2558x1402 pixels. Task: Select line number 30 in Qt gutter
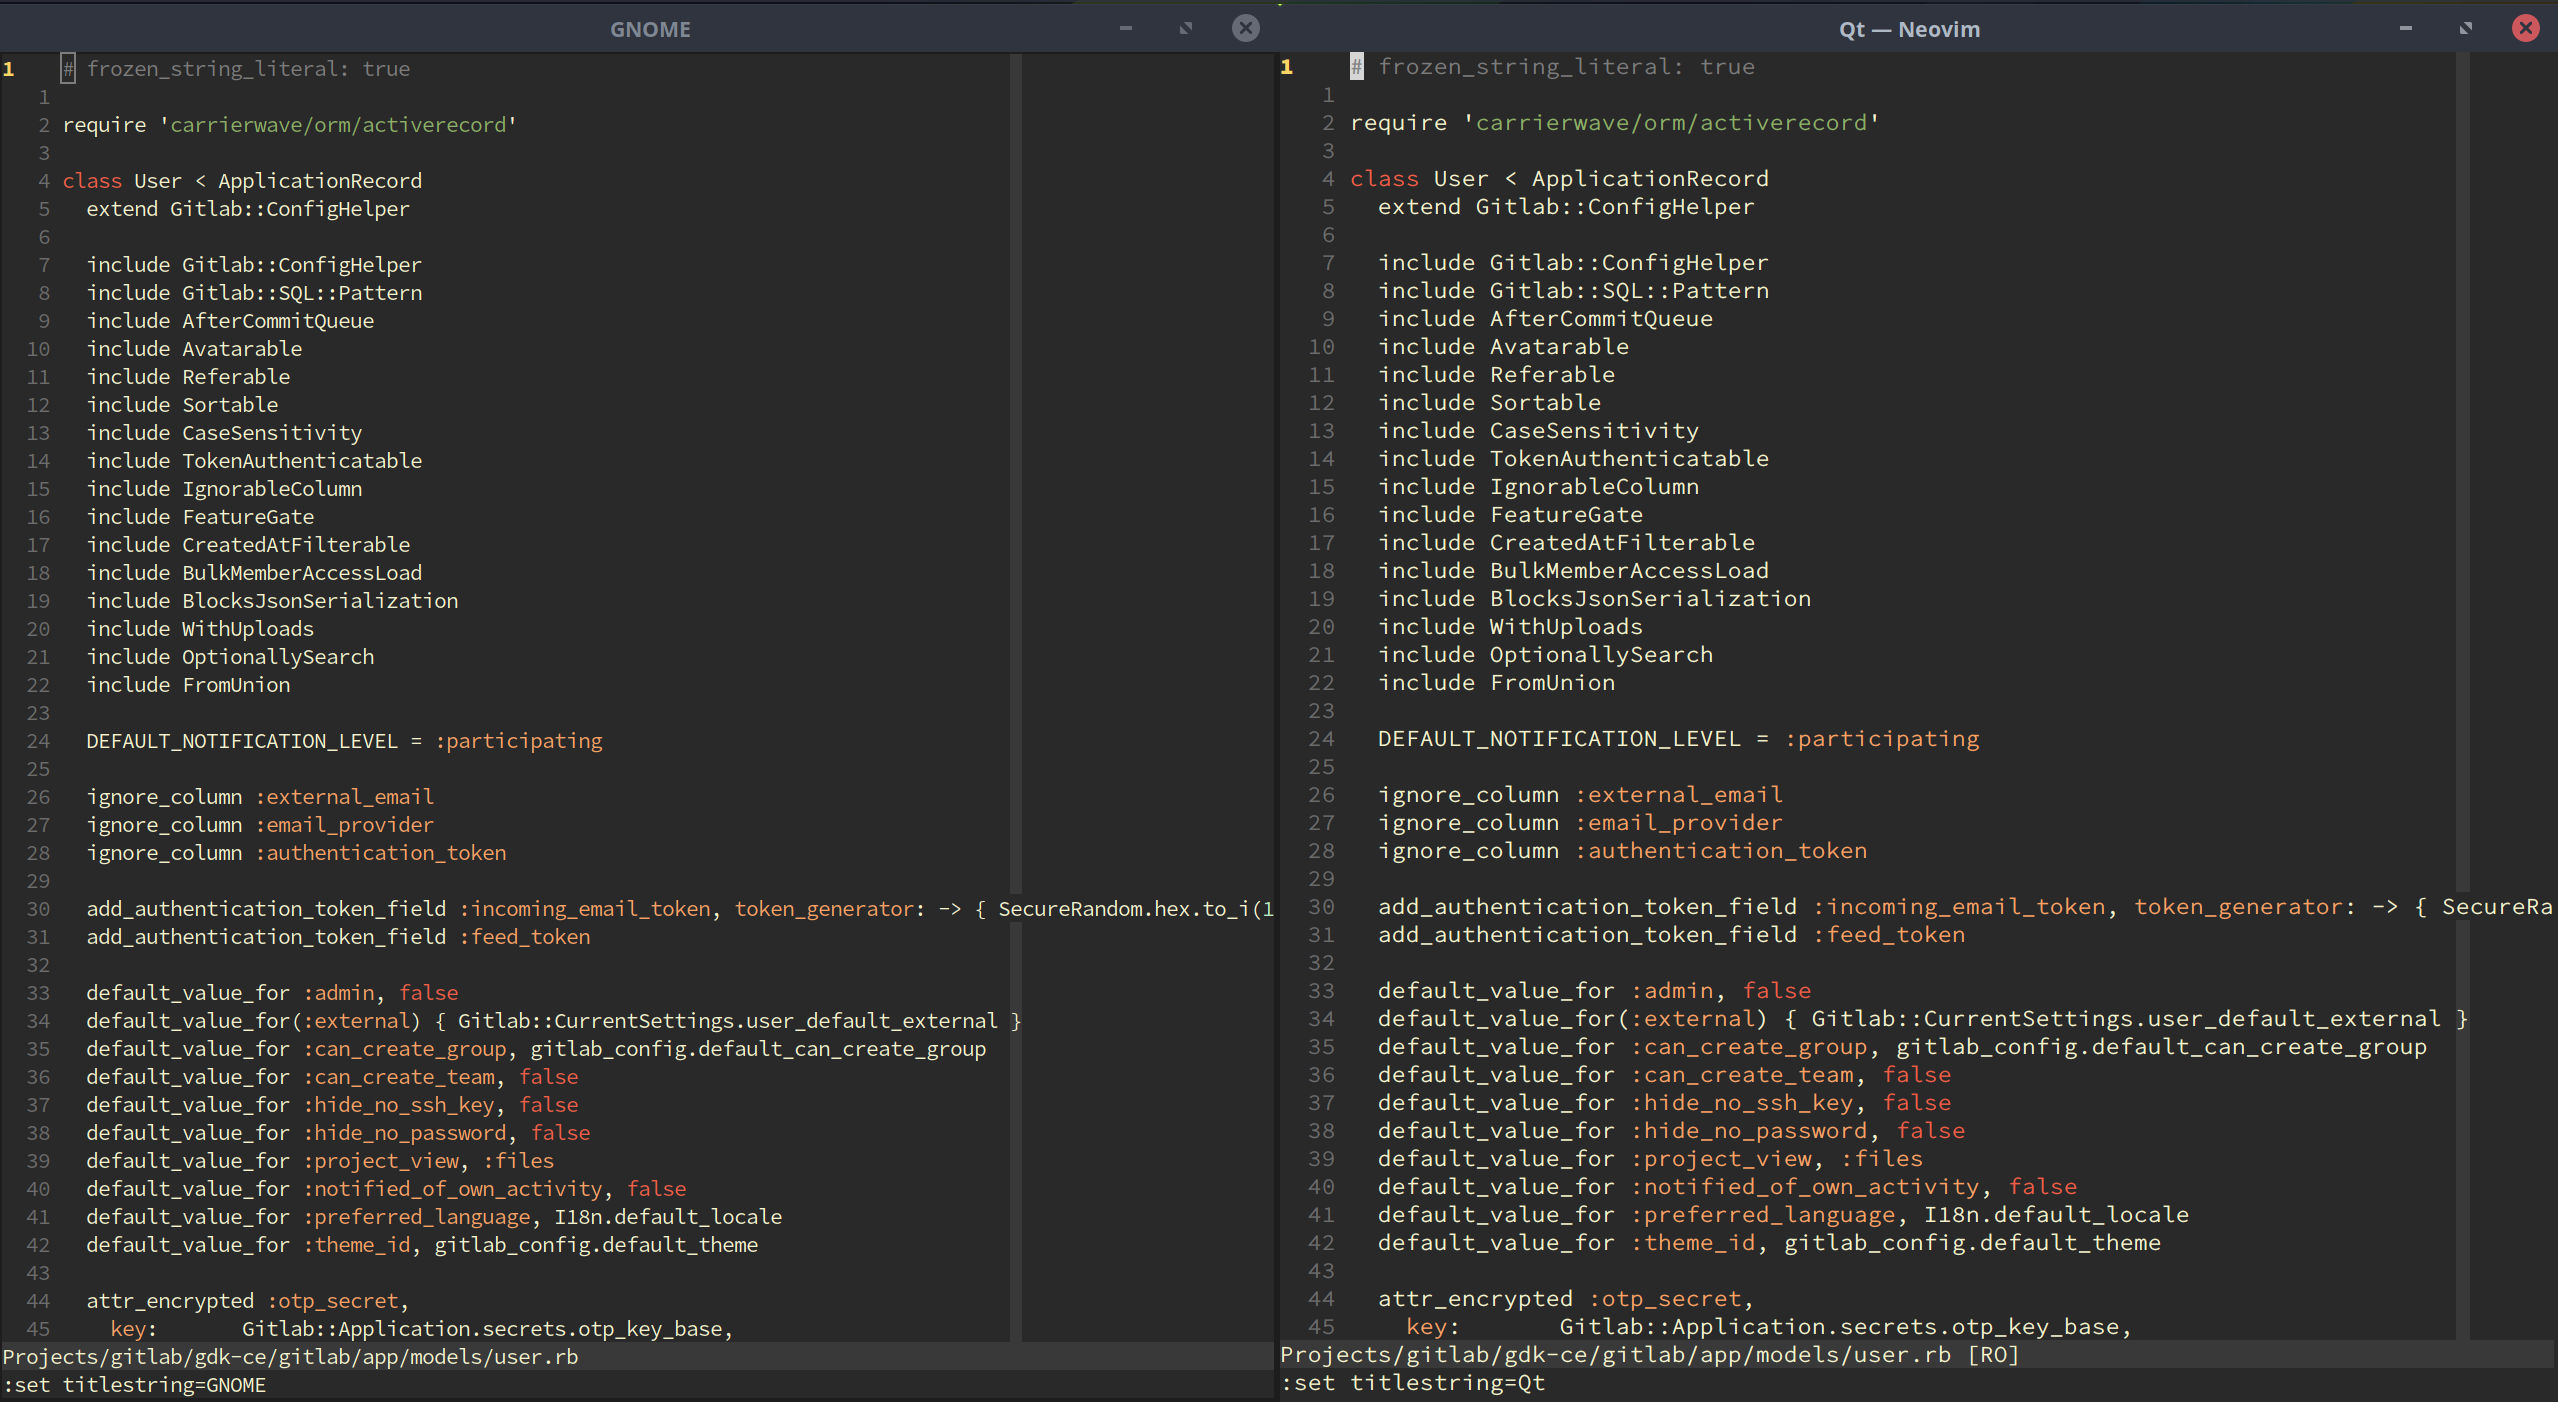tap(1322, 906)
